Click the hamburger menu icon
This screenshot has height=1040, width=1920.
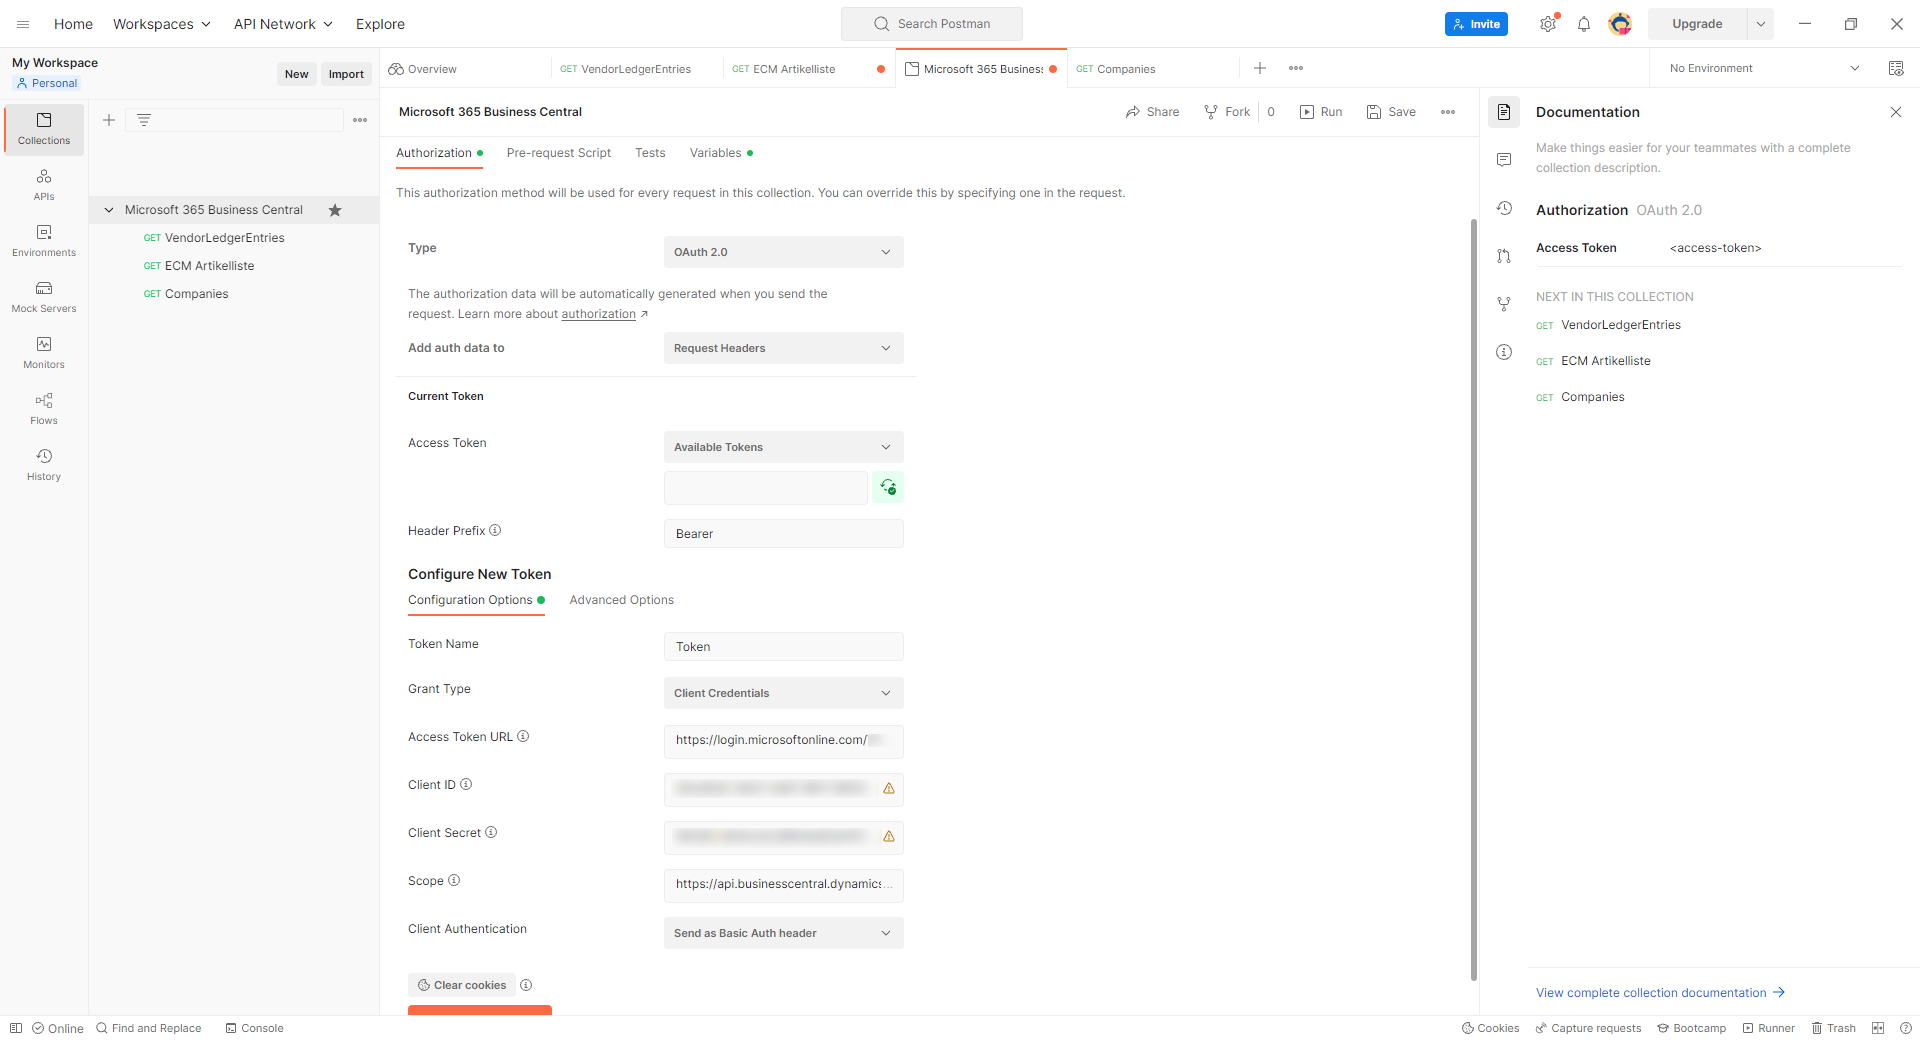(23, 24)
